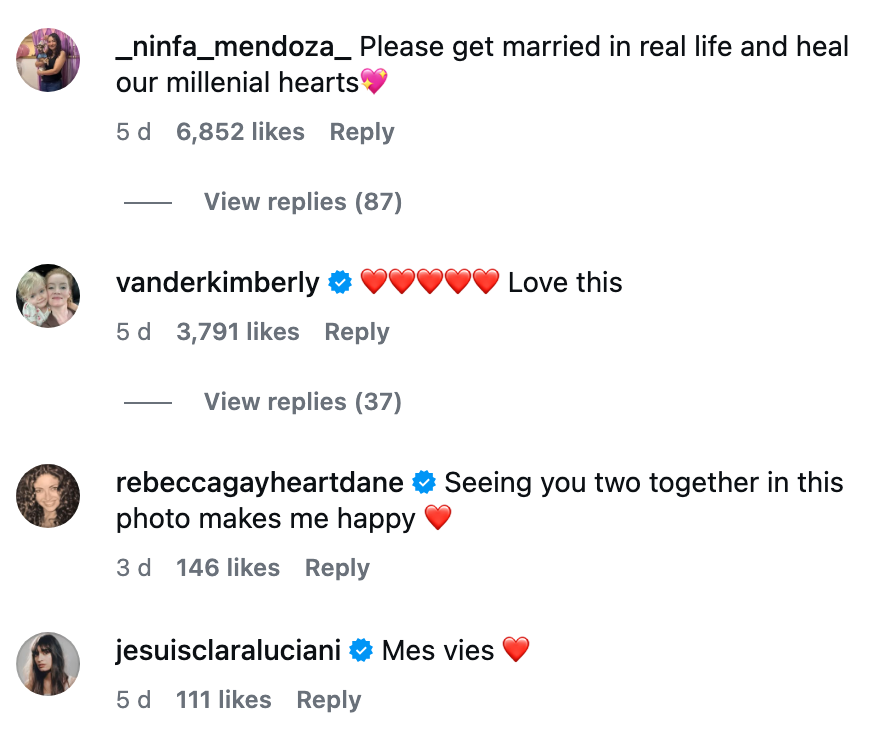Click jesuisclaraluciani's profile photo
Screen dimensions: 878x738
48,664
